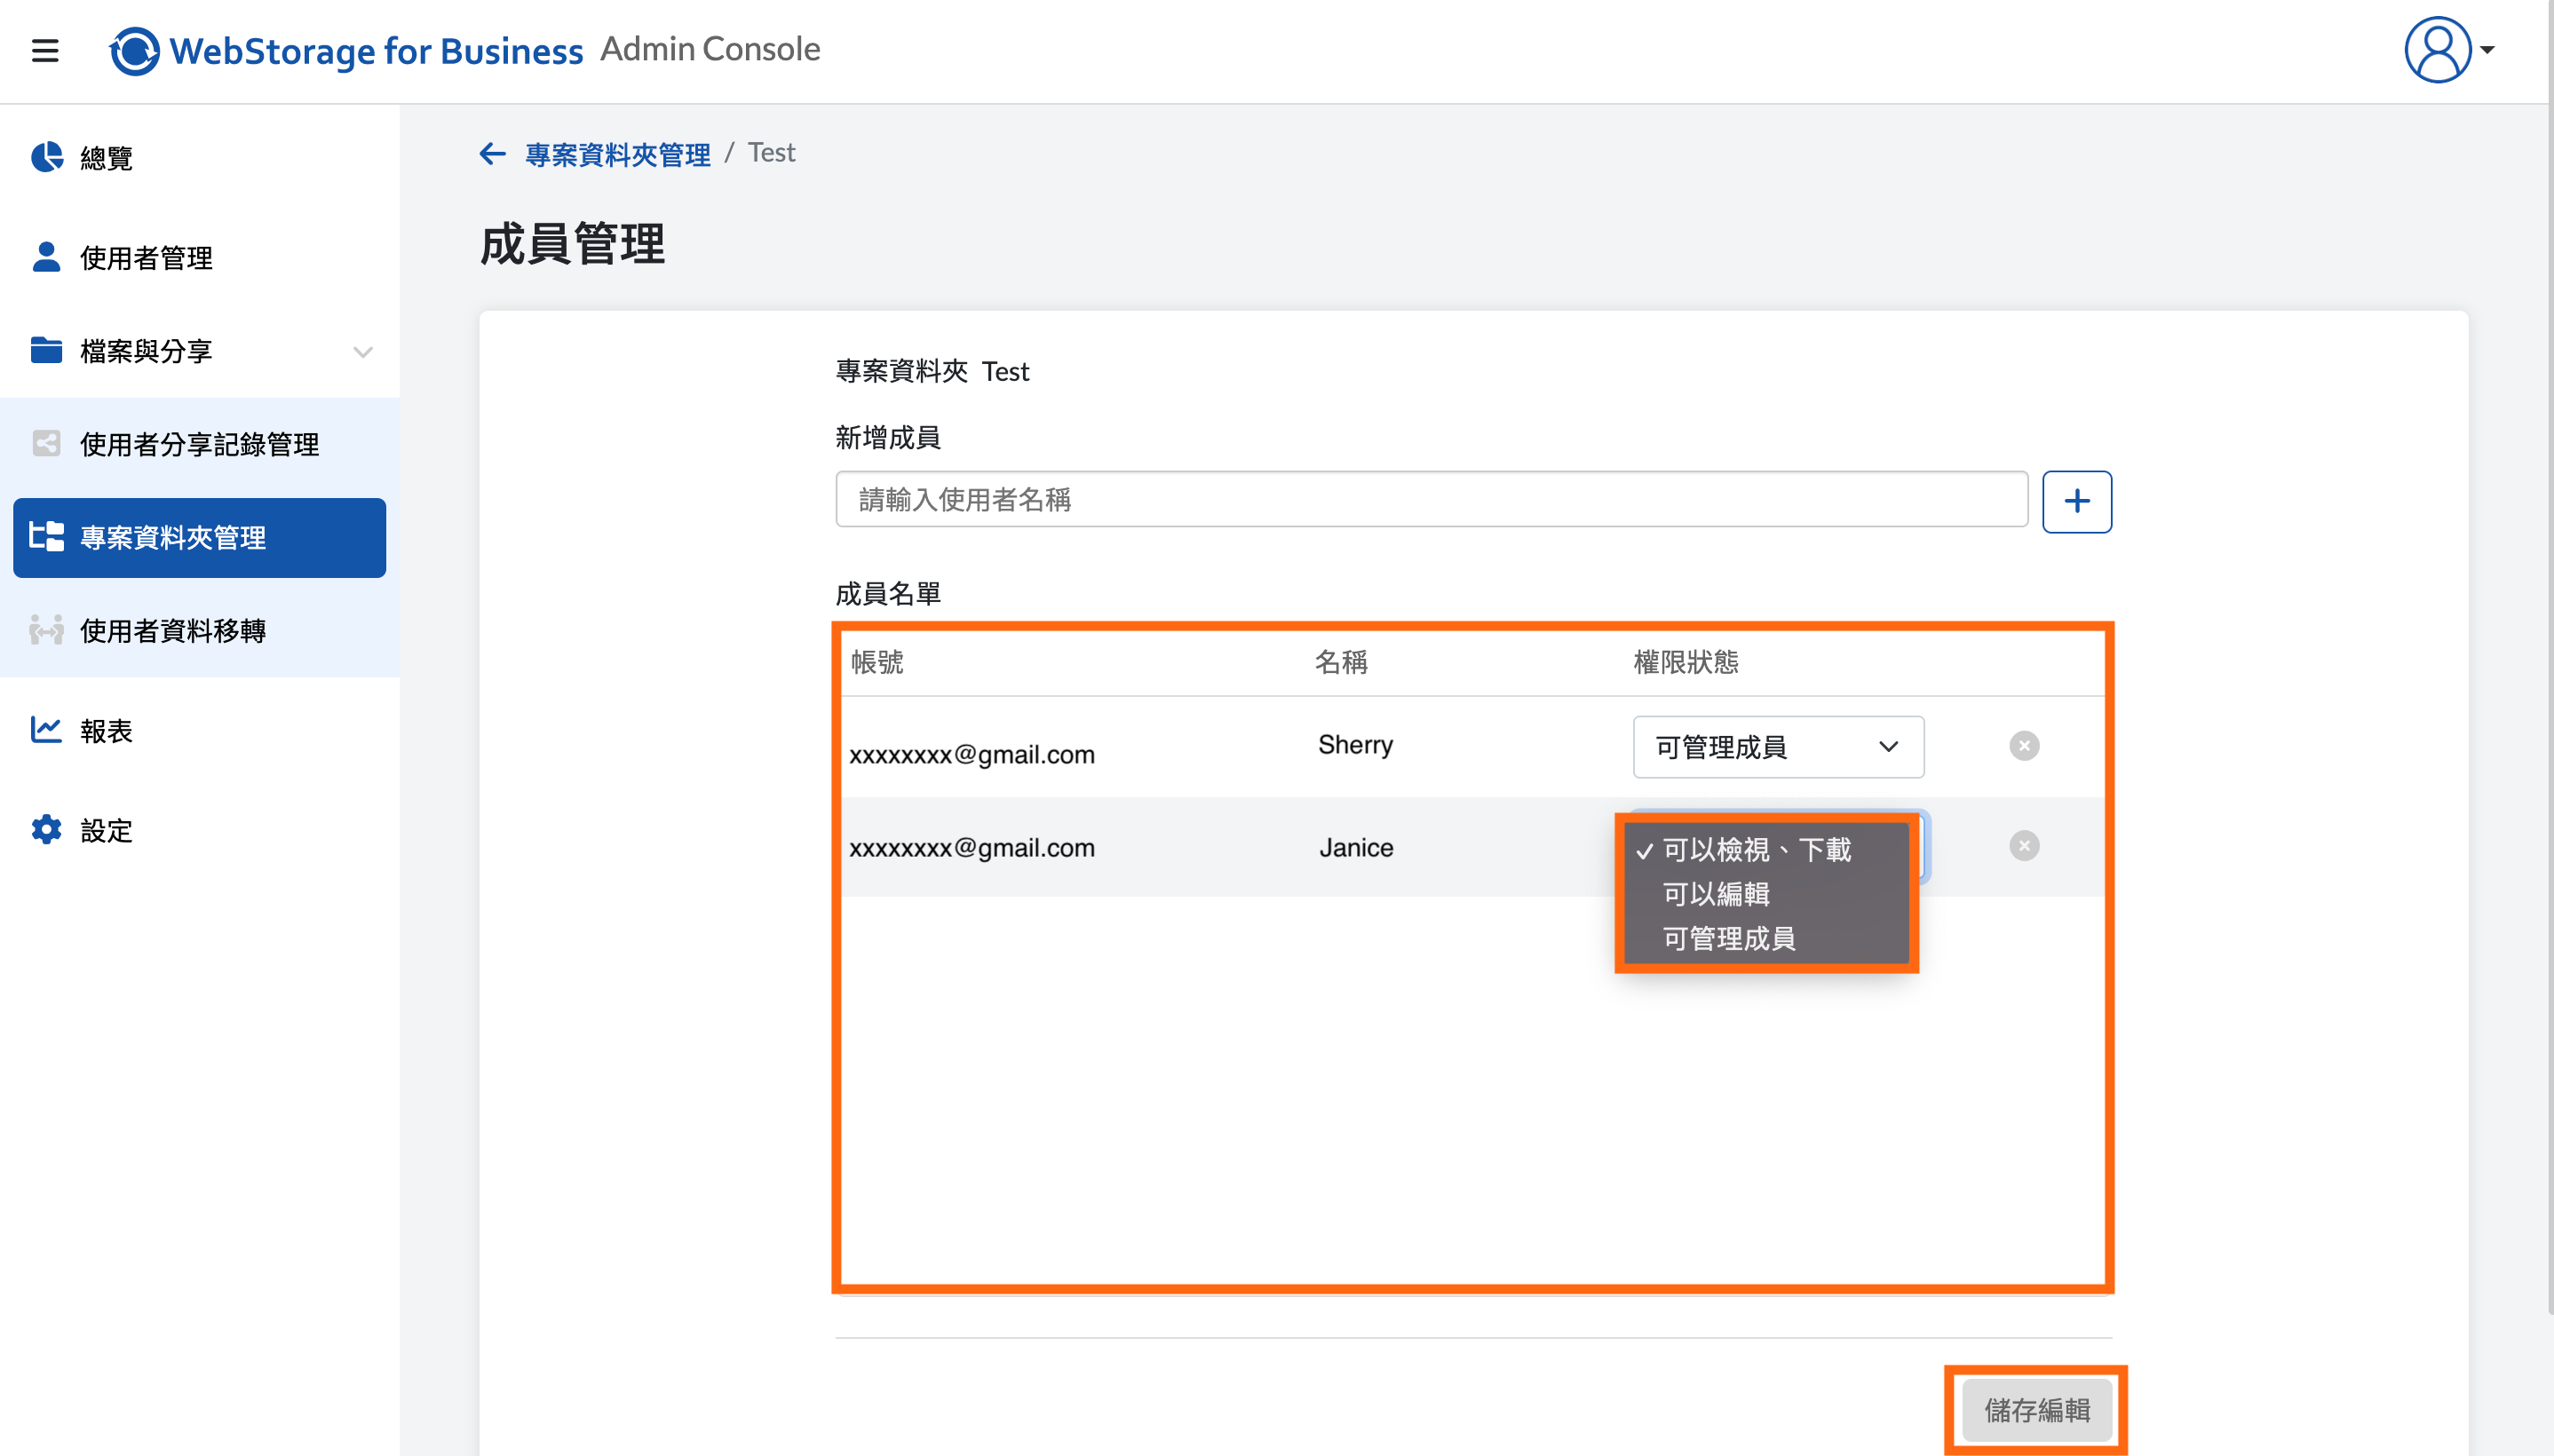Click the name Janice

[1356, 847]
